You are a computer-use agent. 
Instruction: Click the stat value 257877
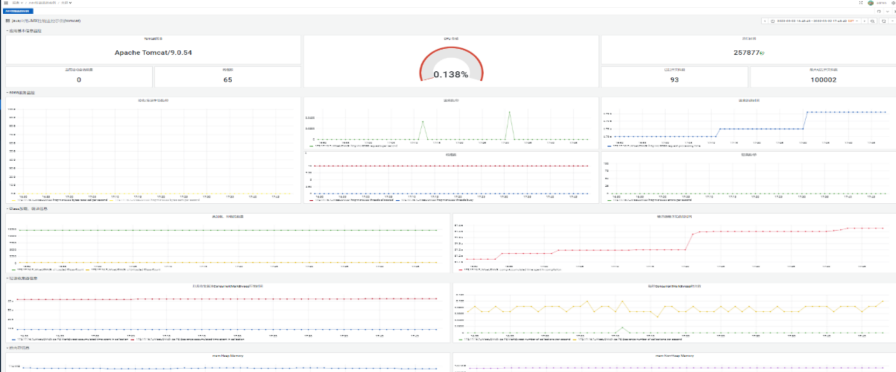(x=746, y=52)
